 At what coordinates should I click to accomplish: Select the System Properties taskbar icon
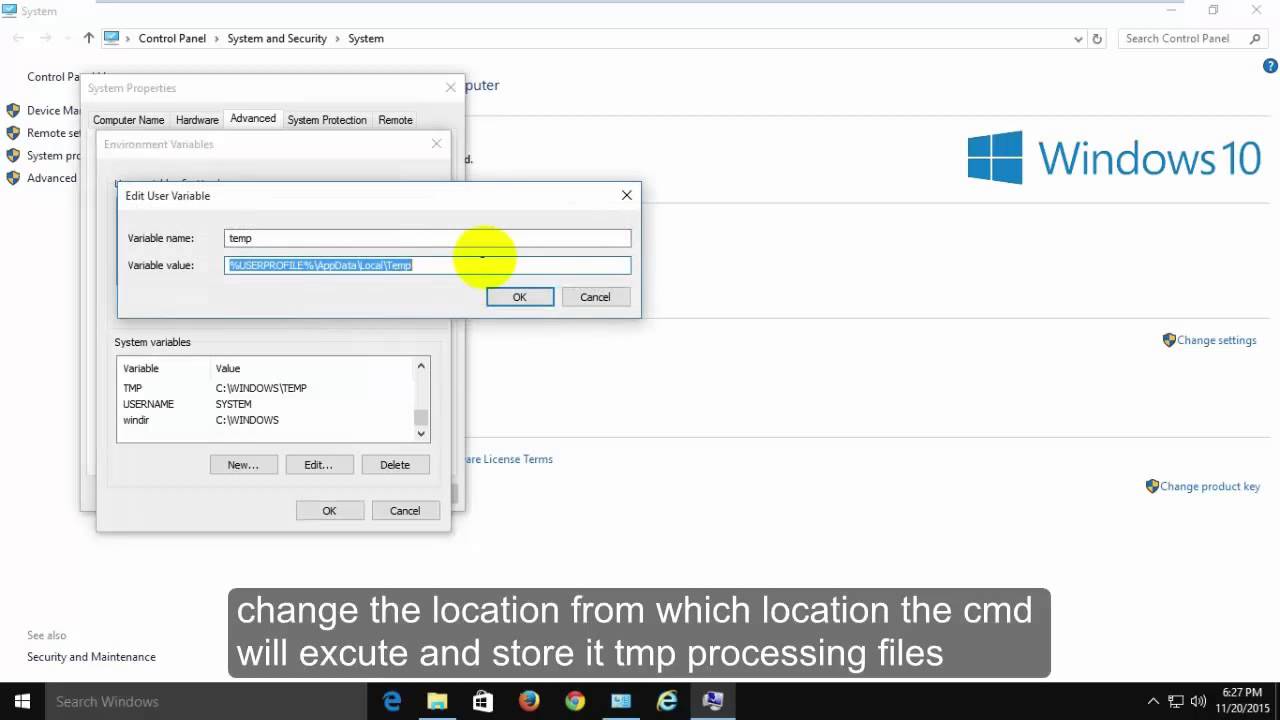[713, 701]
